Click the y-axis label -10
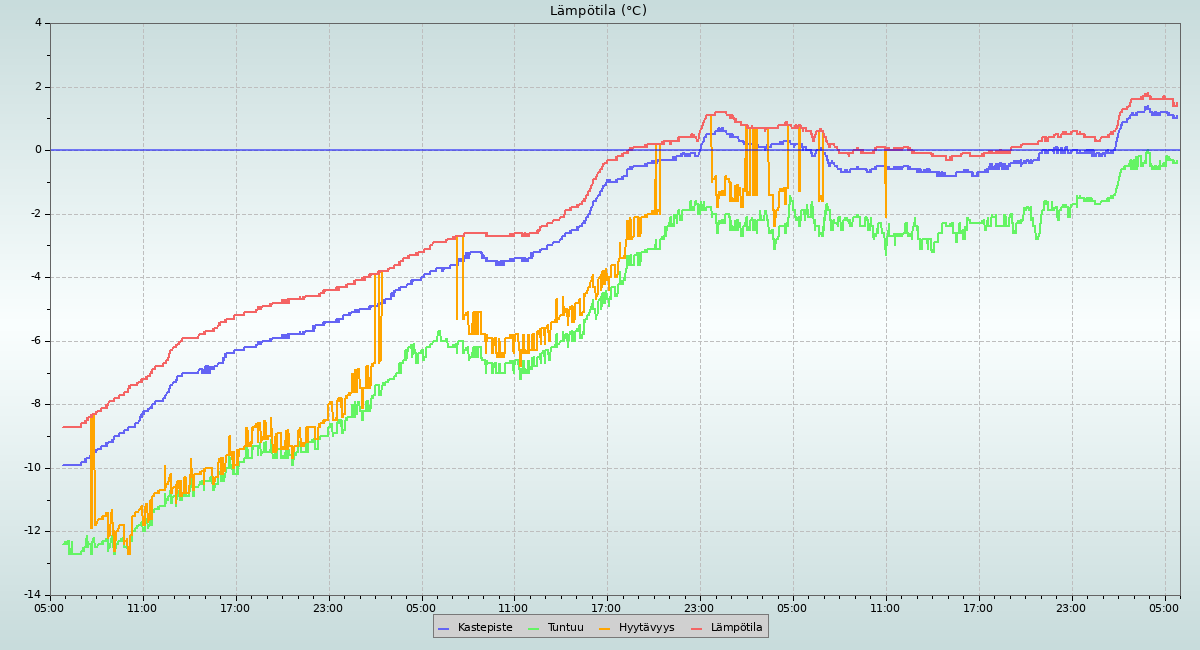Screen dimensions: 1200x650 tap(33, 468)
